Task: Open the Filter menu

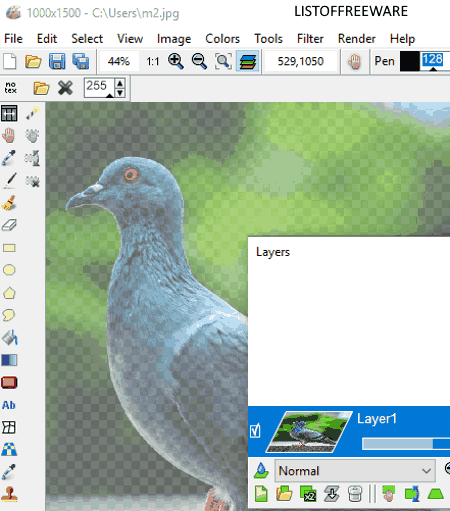Action: 310,39
